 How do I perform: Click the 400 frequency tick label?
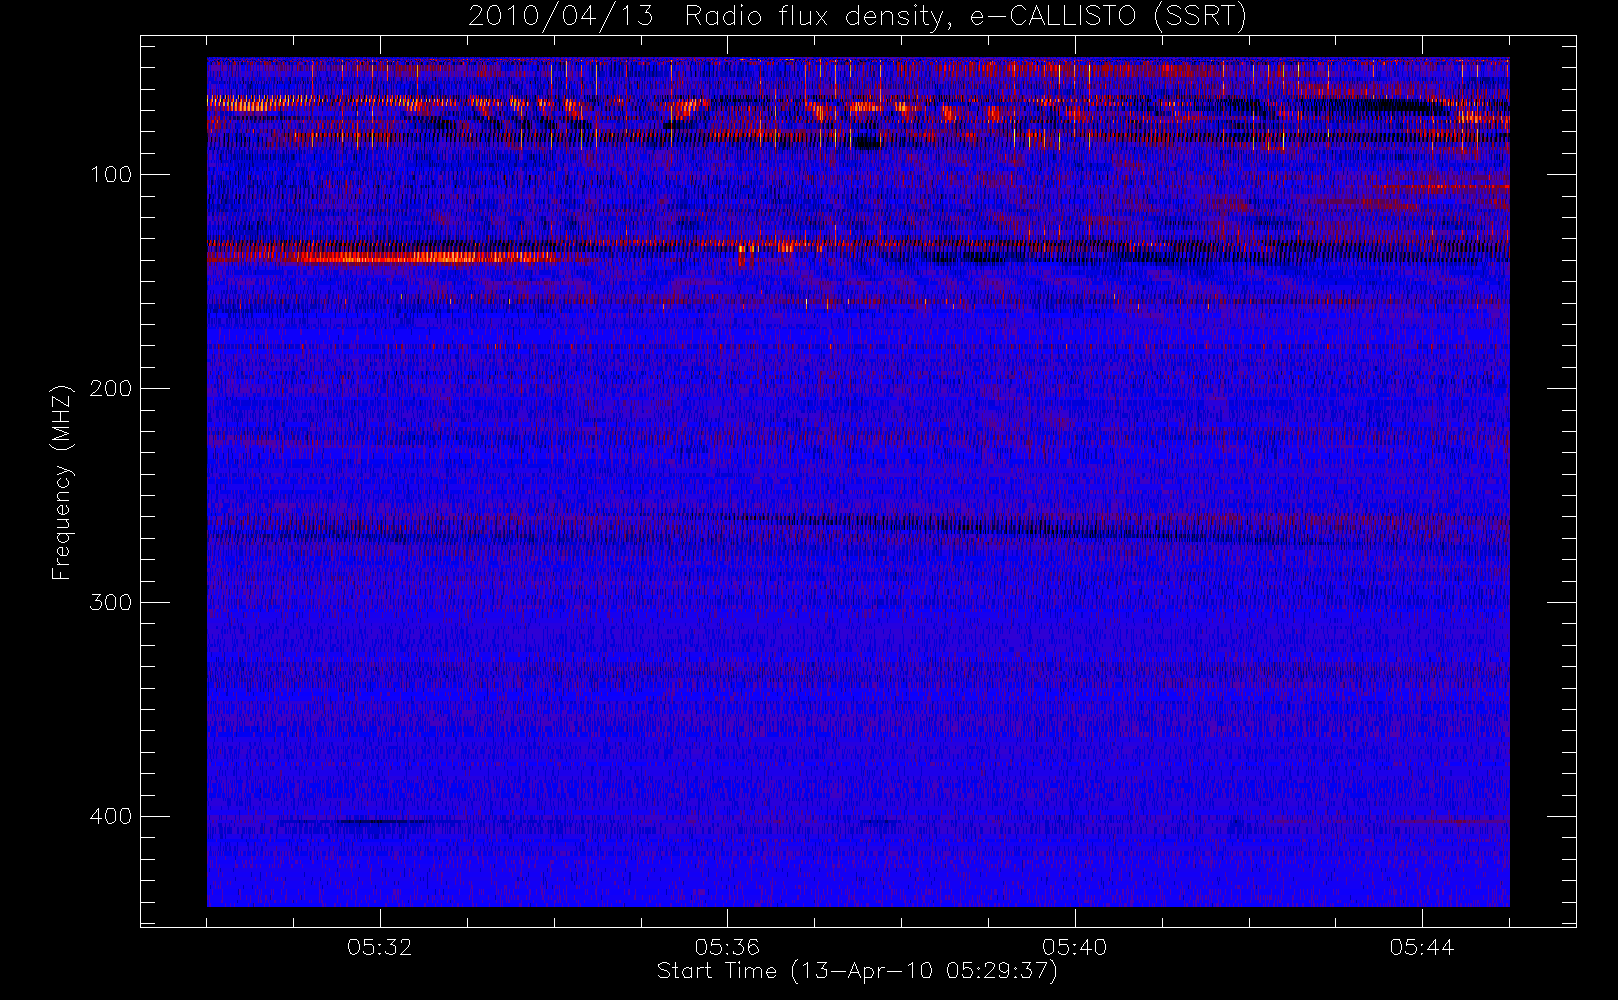click(110, 817)
